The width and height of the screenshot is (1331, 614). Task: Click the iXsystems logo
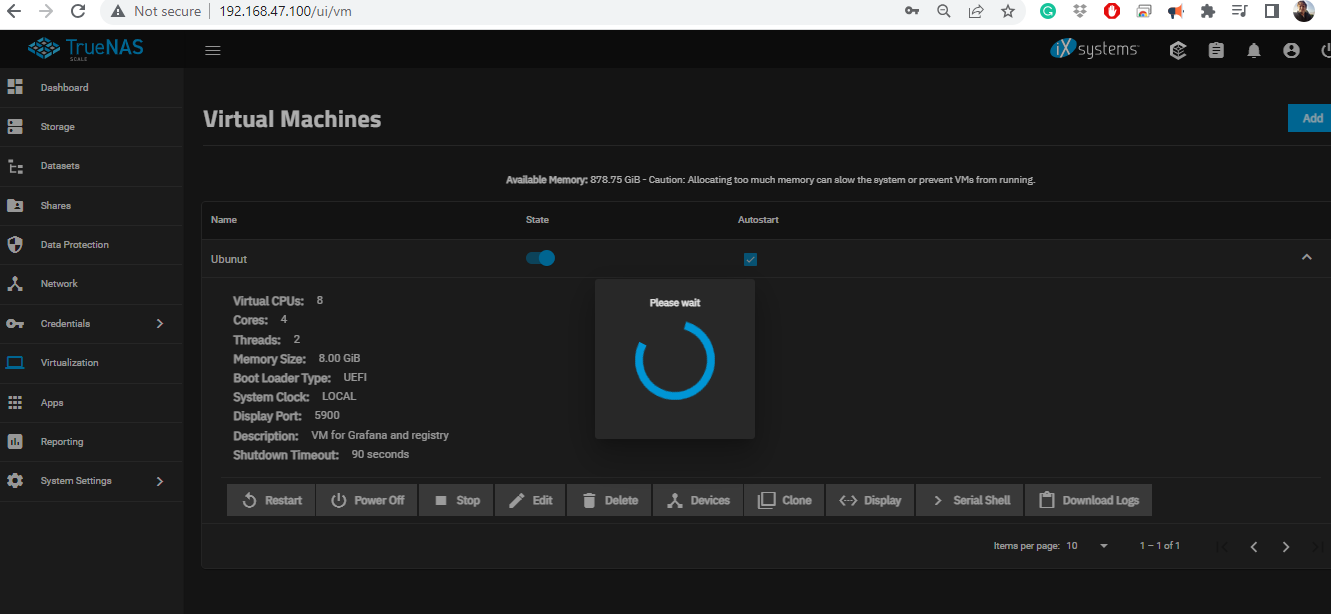click(1094, 49)
